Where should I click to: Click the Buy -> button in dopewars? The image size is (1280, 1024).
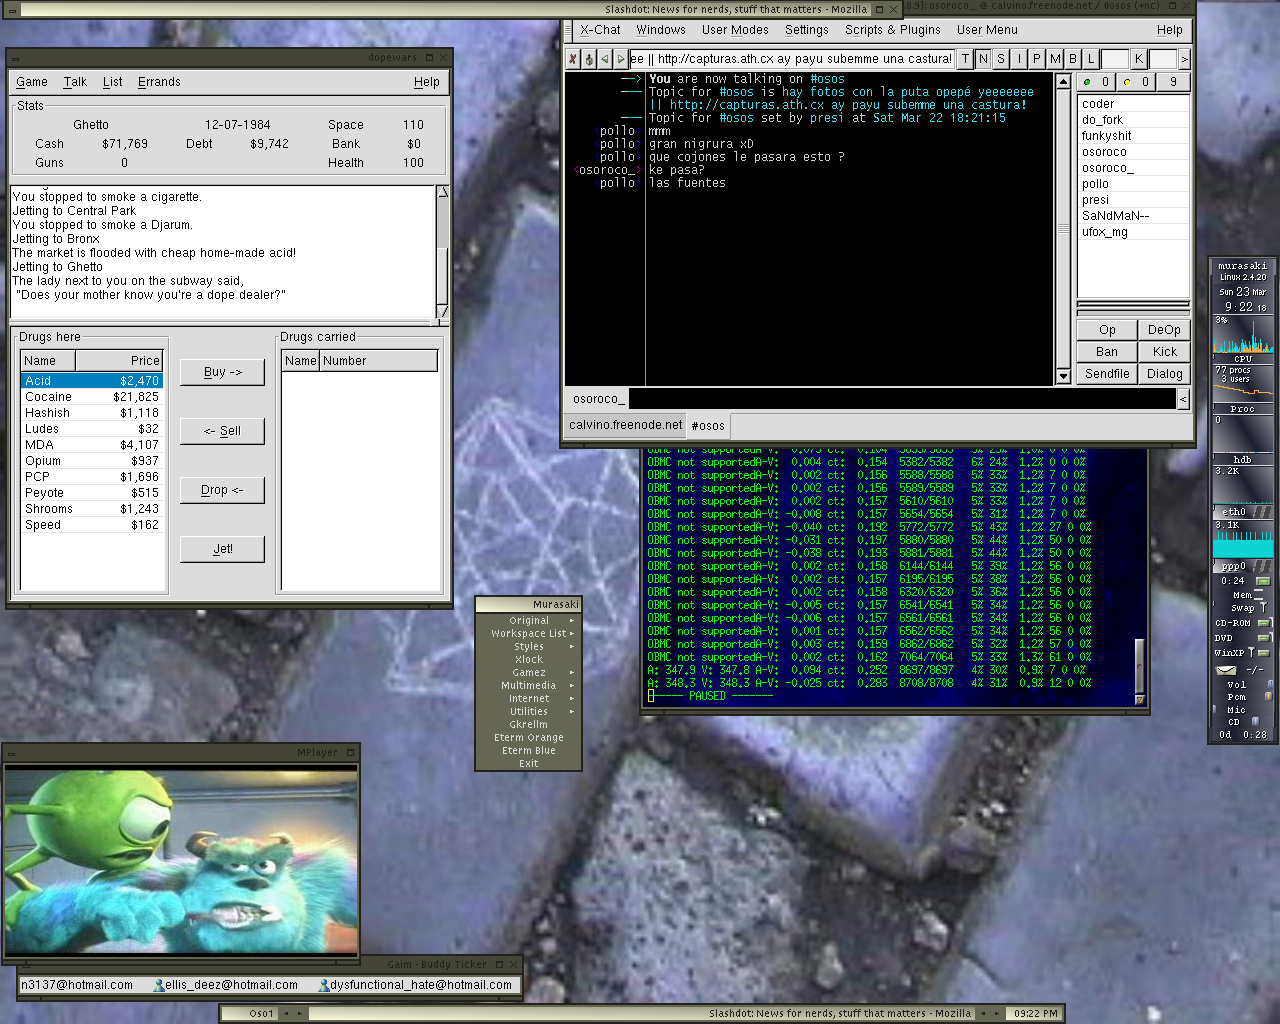point(222,372)
